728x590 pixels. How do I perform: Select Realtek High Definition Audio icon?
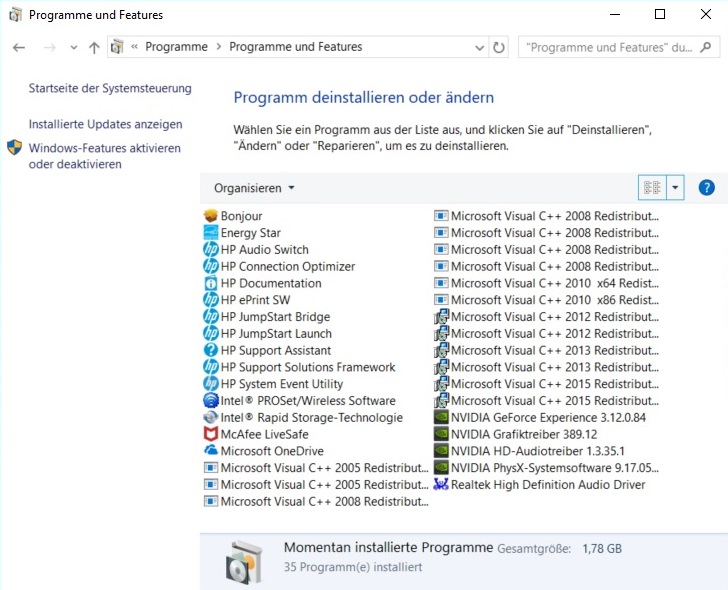[x=441, y=484]
